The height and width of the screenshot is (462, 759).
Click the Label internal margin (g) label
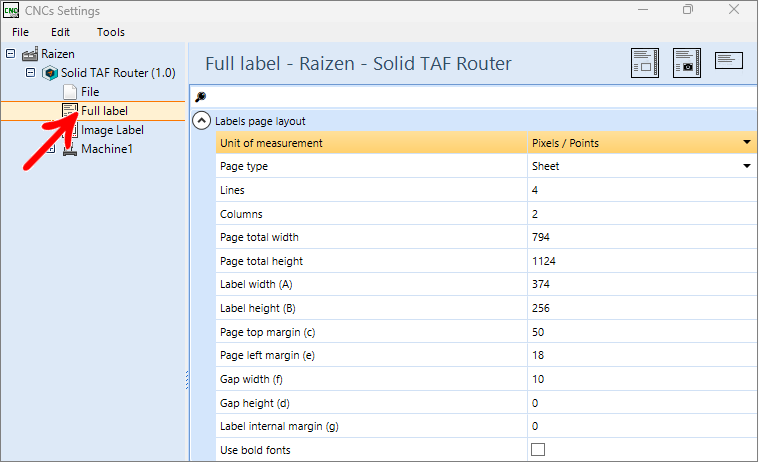pyautogui.click(x=279, y=426)
